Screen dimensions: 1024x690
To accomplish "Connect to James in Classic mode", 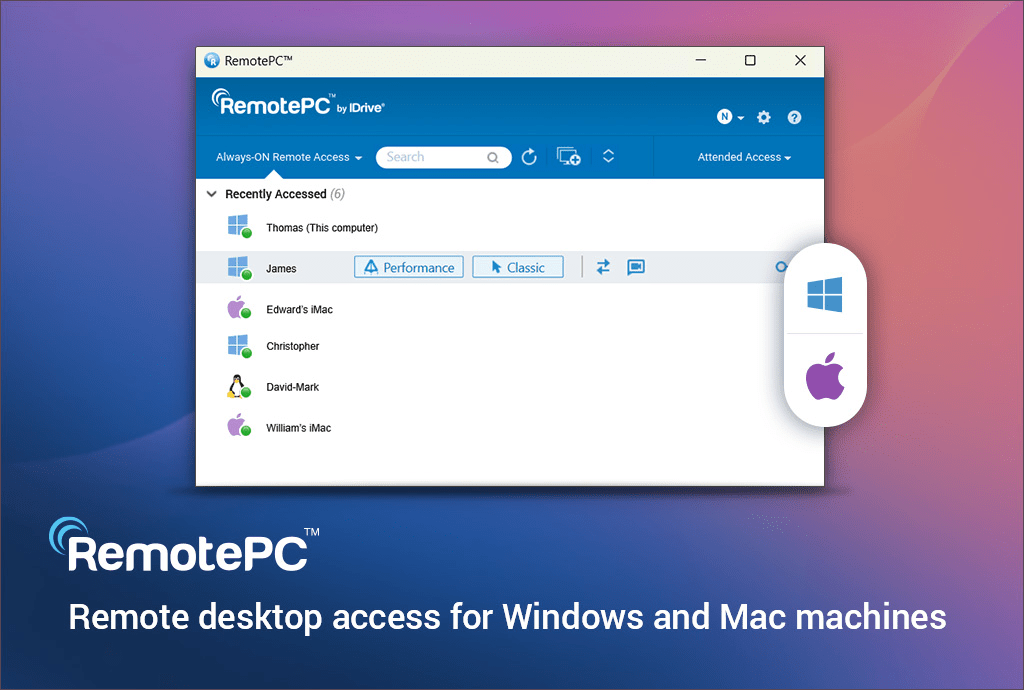I will 518,267.
